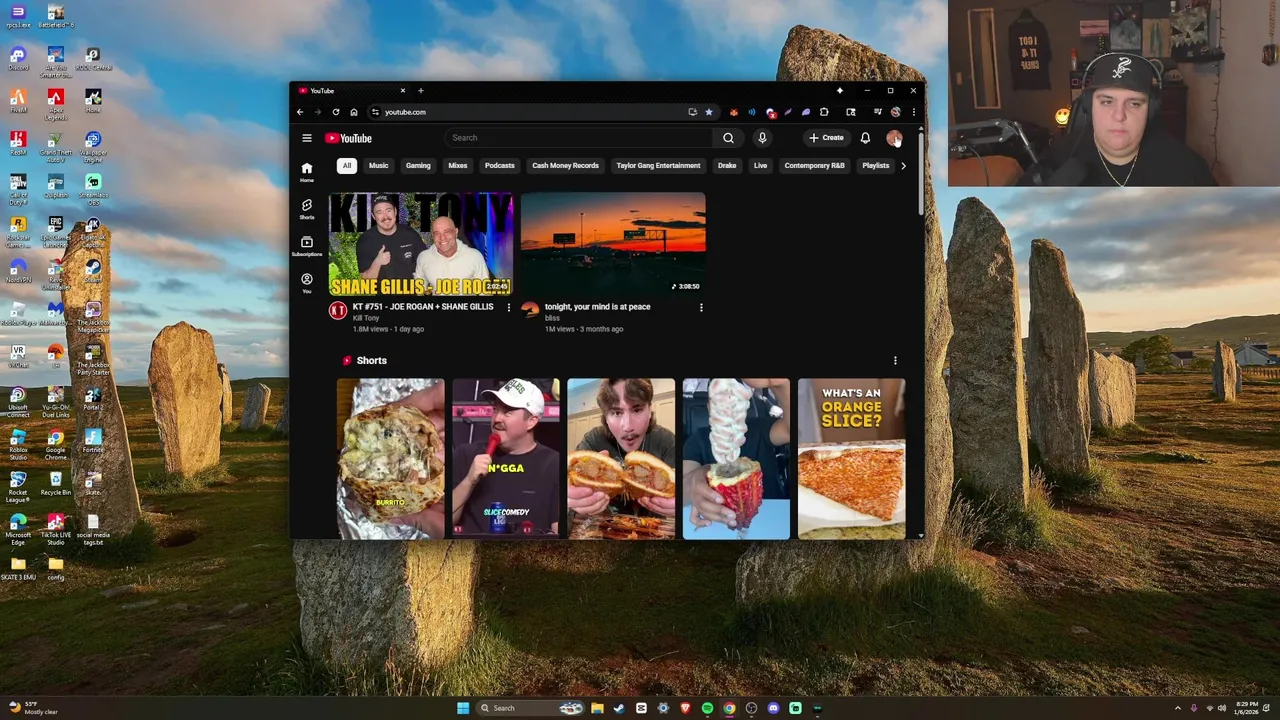Open a new browser tab
This screenshot has width=1280, height=720.
(420, 91)
